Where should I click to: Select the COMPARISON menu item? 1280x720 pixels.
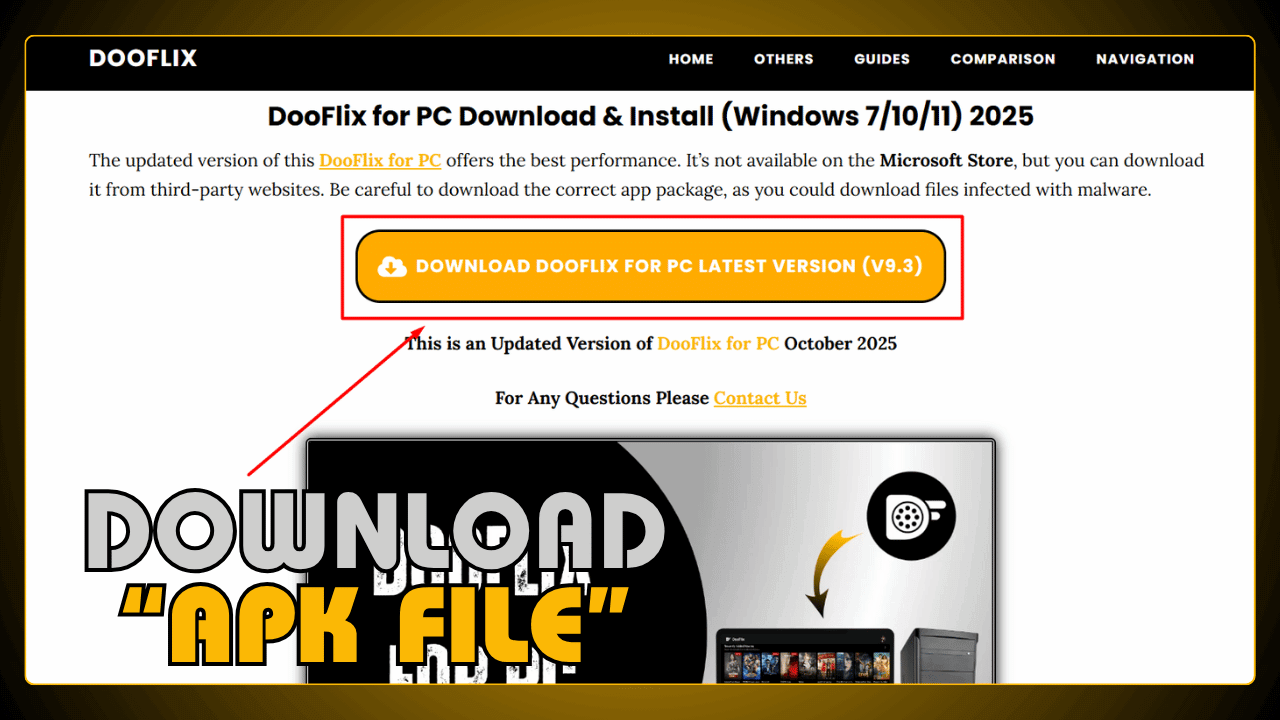coord(1003,59)
